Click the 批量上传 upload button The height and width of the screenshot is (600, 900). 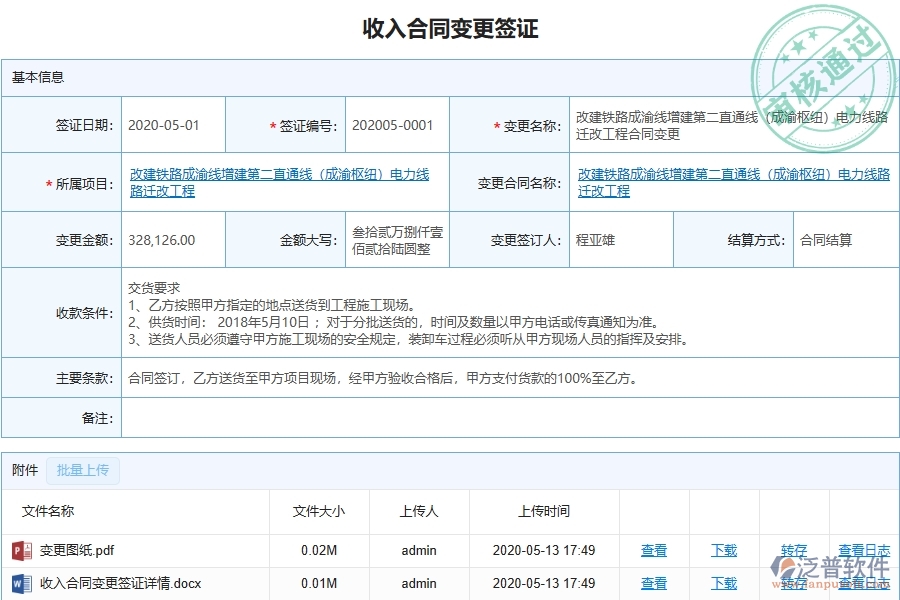click(83, 470)
